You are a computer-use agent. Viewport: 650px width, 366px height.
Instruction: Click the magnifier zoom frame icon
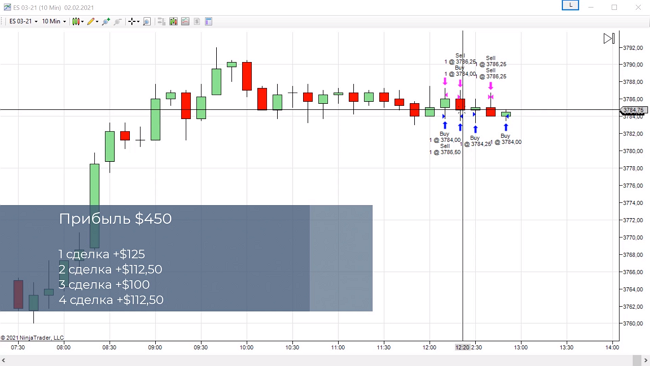point(147,22)
